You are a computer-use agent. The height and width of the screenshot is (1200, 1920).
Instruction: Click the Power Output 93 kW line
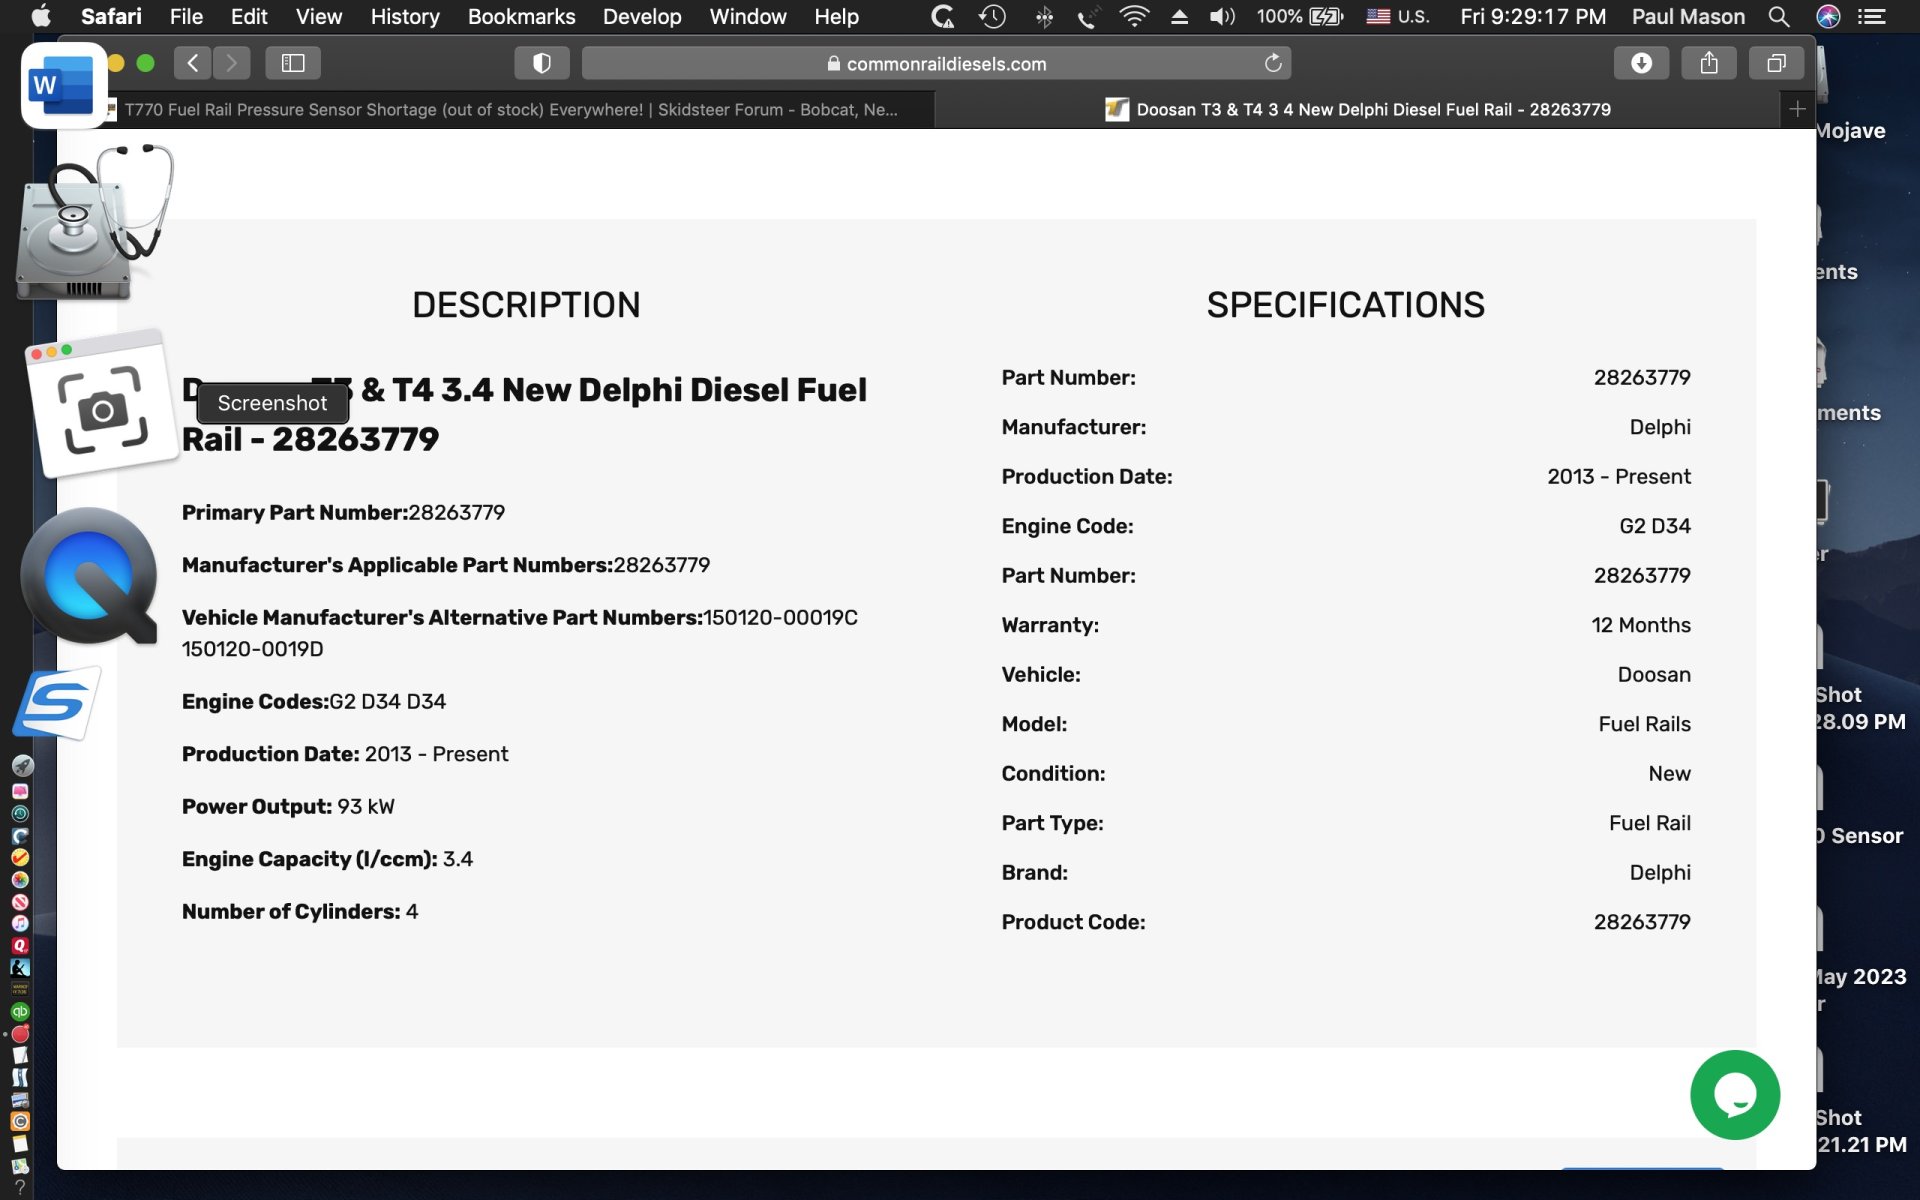[x=288, y=806]
